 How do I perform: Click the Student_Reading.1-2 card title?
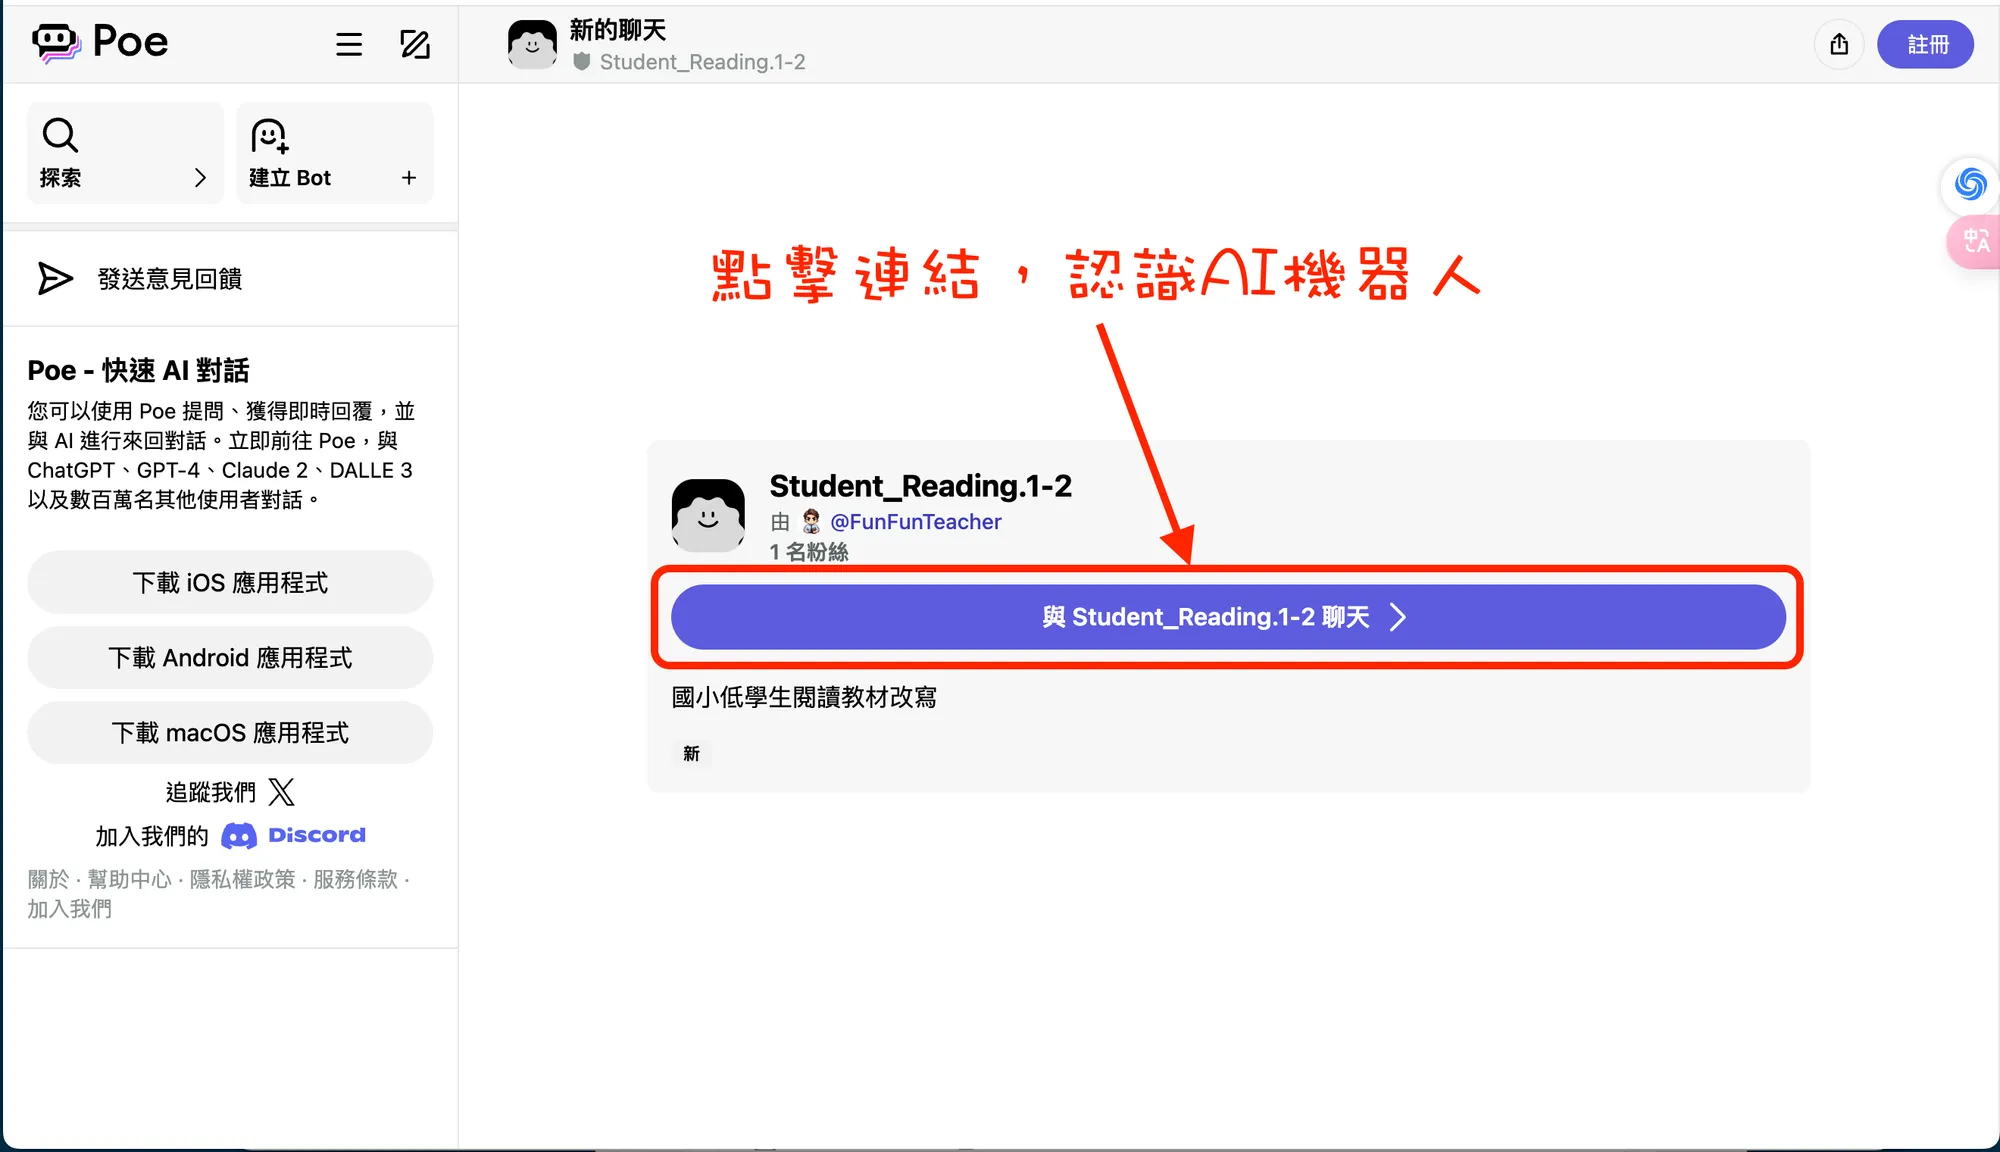920,486
